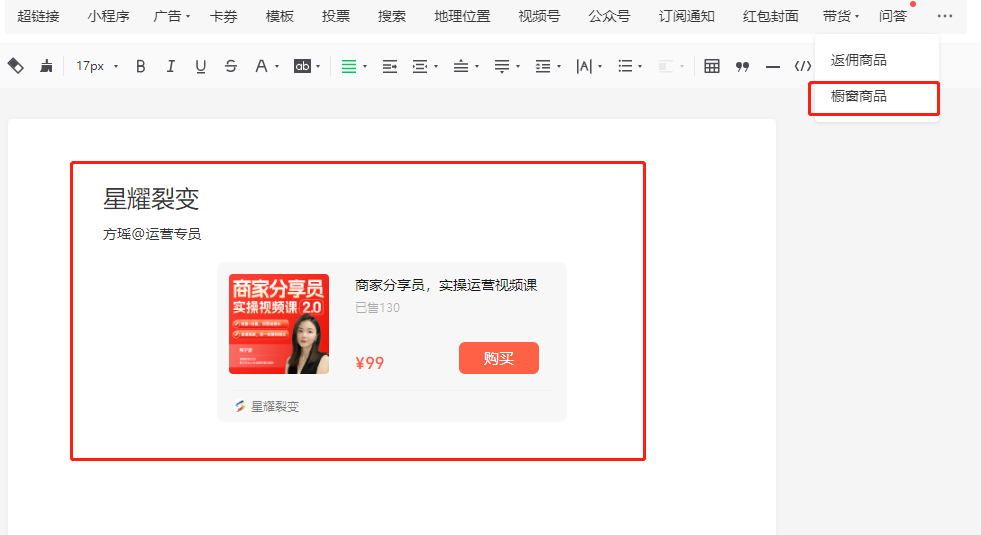Expand the highlight color dropdown arrow
981x535 pixels.
318,66
